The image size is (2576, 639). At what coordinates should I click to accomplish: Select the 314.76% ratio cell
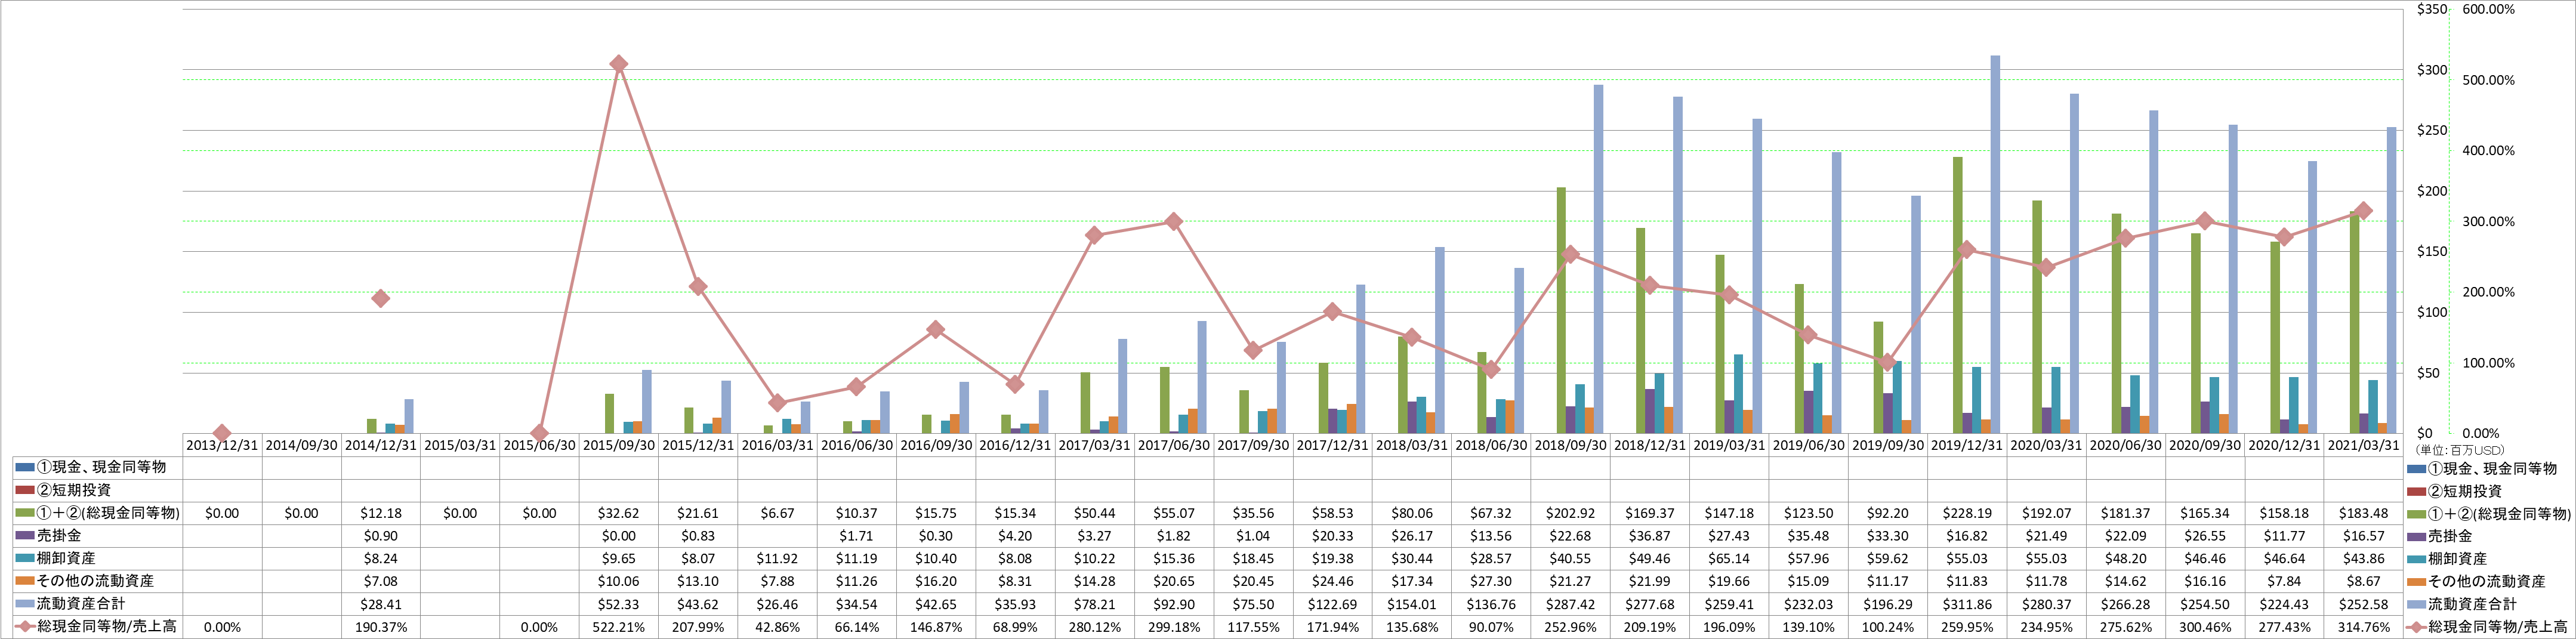click(x=2364, y=627)
